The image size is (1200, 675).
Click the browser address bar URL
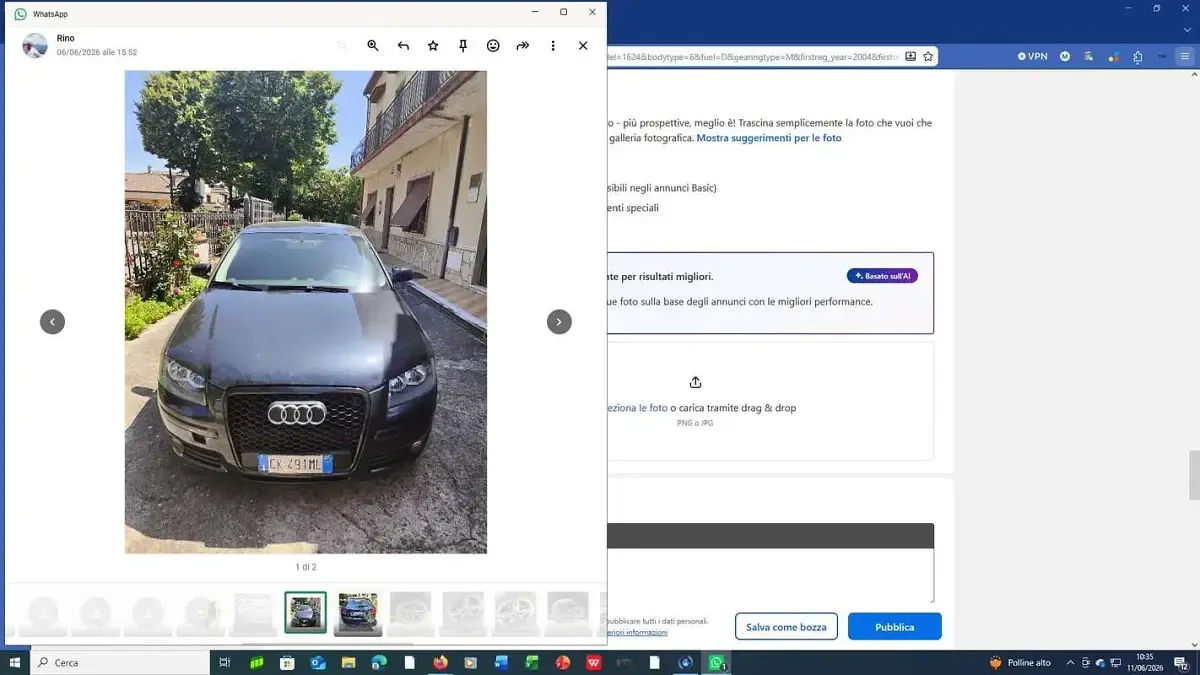[752, 57]
